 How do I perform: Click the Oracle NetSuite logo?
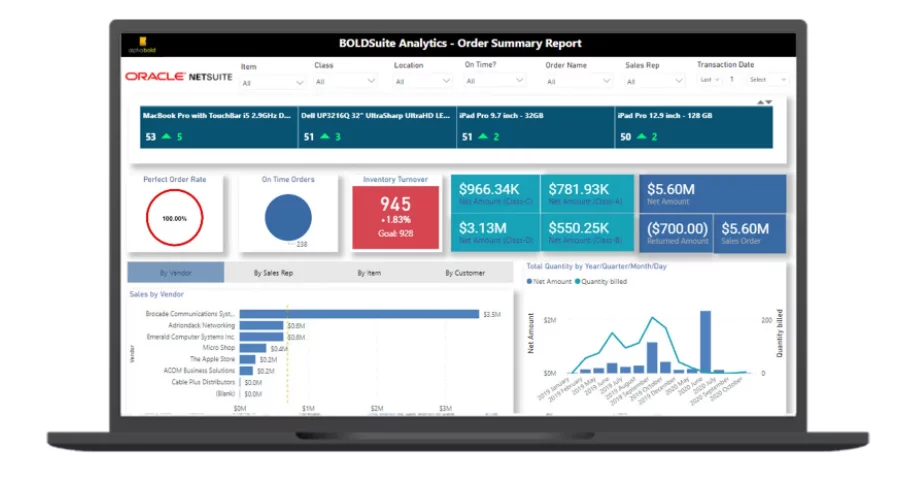click(179, 77)
